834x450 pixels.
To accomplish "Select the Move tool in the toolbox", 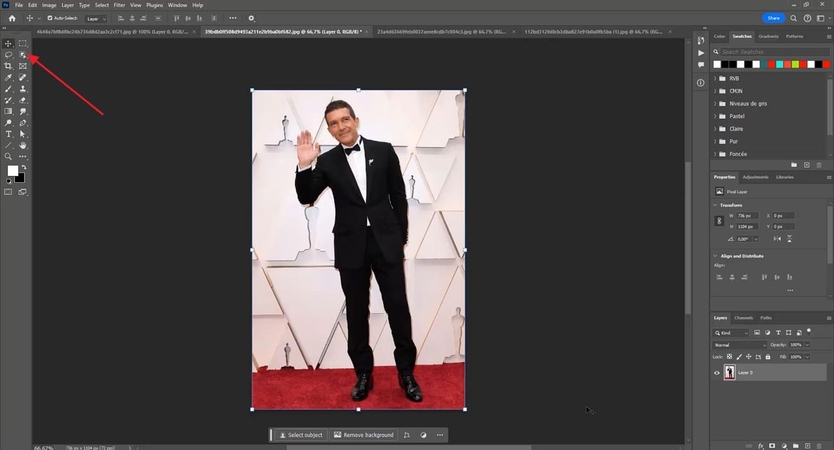I will pos(8,44).
